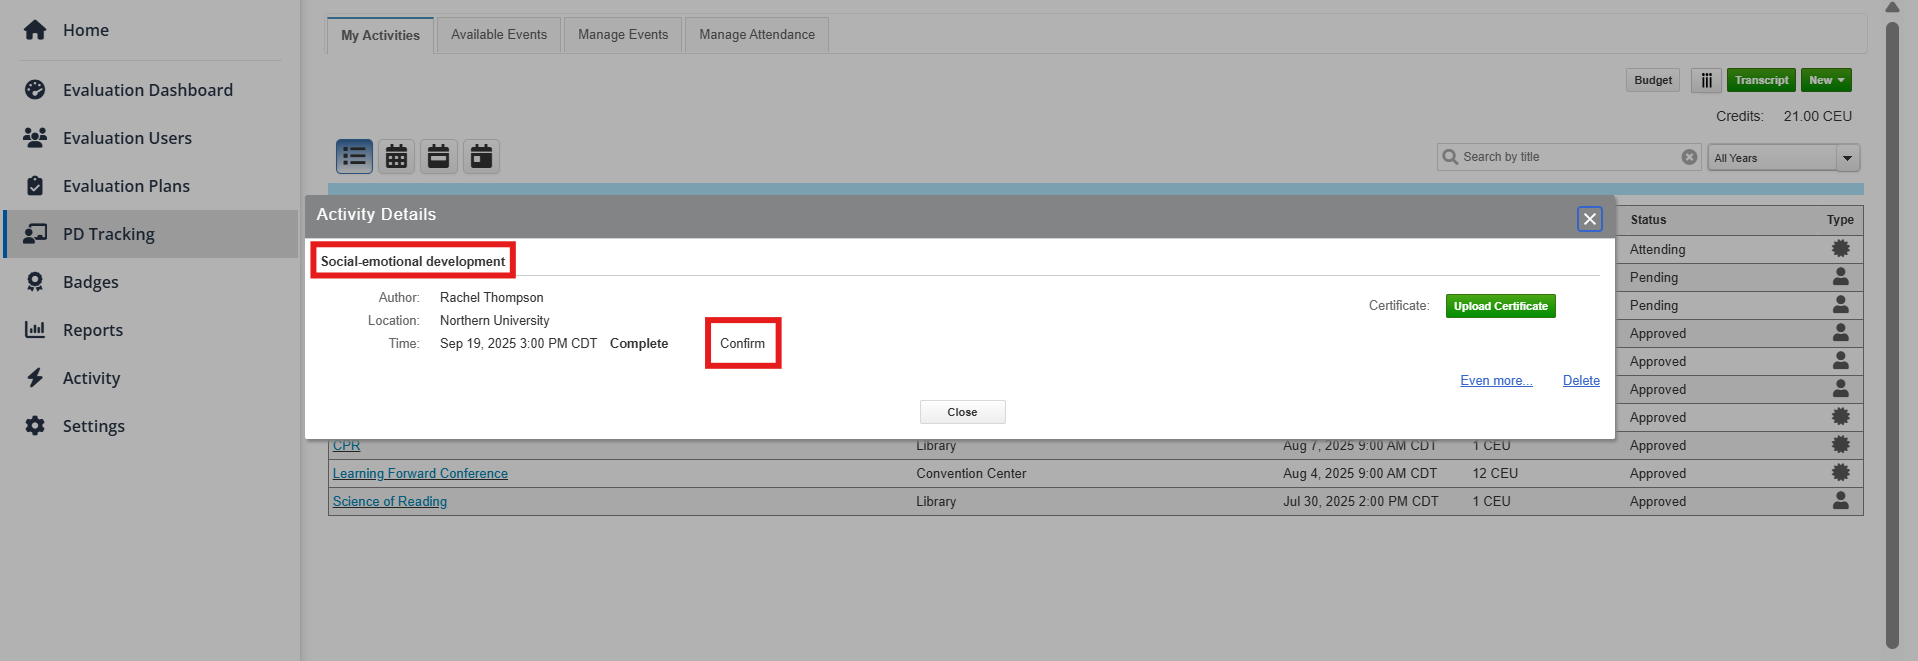The image size is (1918, 661).
Task: Clear the search by title field
Action: click(x=1689, y=157)
